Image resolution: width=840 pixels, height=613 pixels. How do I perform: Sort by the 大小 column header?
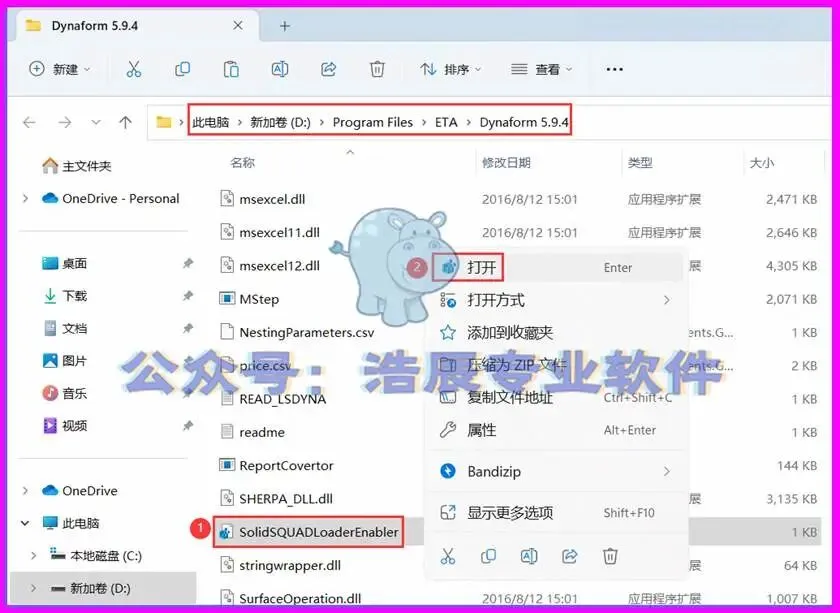point(762,162)
